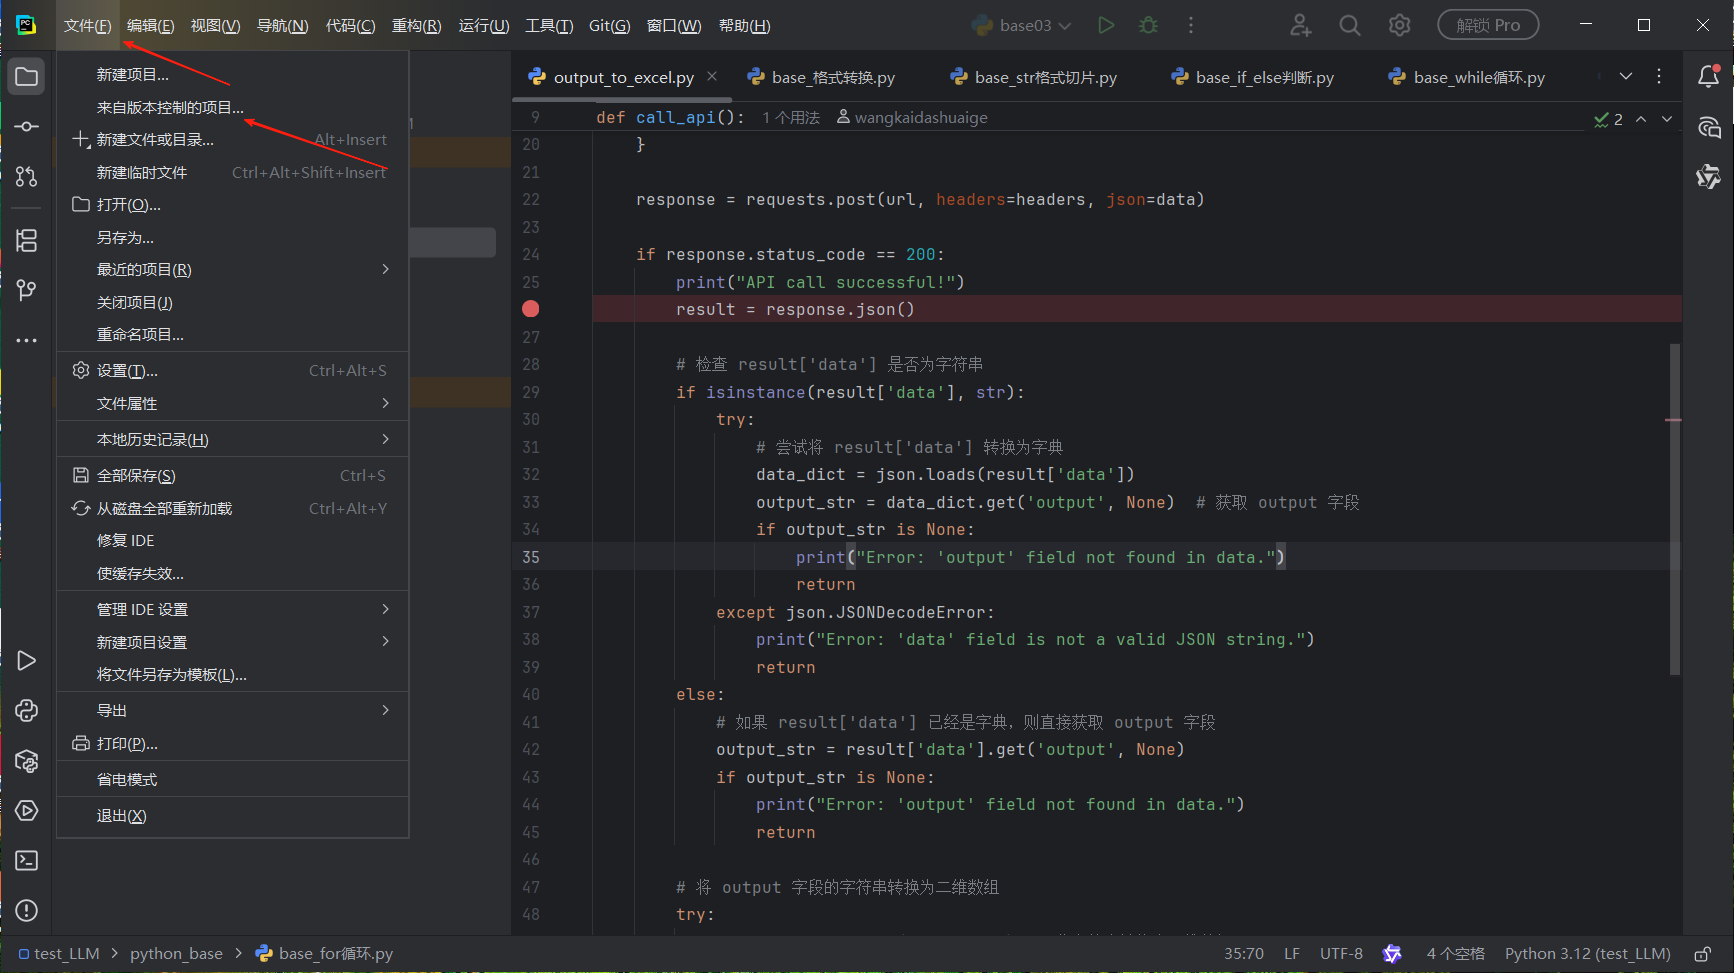Click the 解锁 Pro button
This screenshot has height=973, width=1734.
(1488, 25)
